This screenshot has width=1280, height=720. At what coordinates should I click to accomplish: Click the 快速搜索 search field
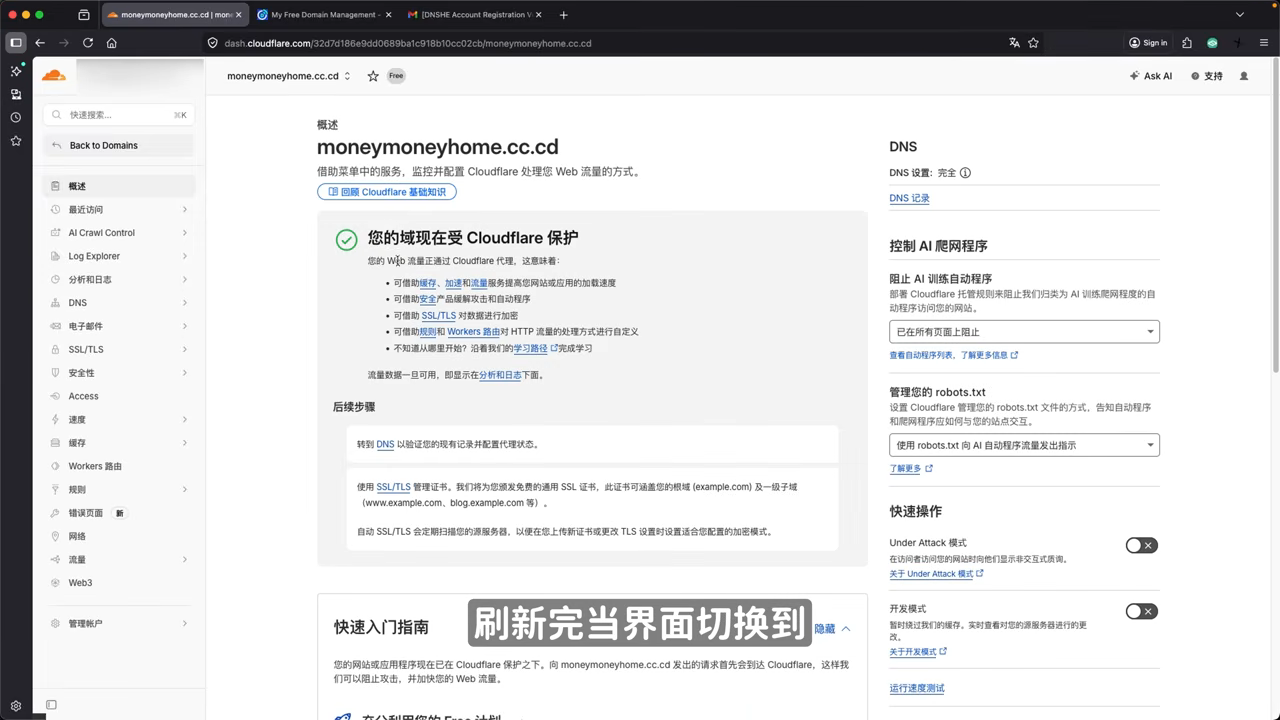click(118, 115)
